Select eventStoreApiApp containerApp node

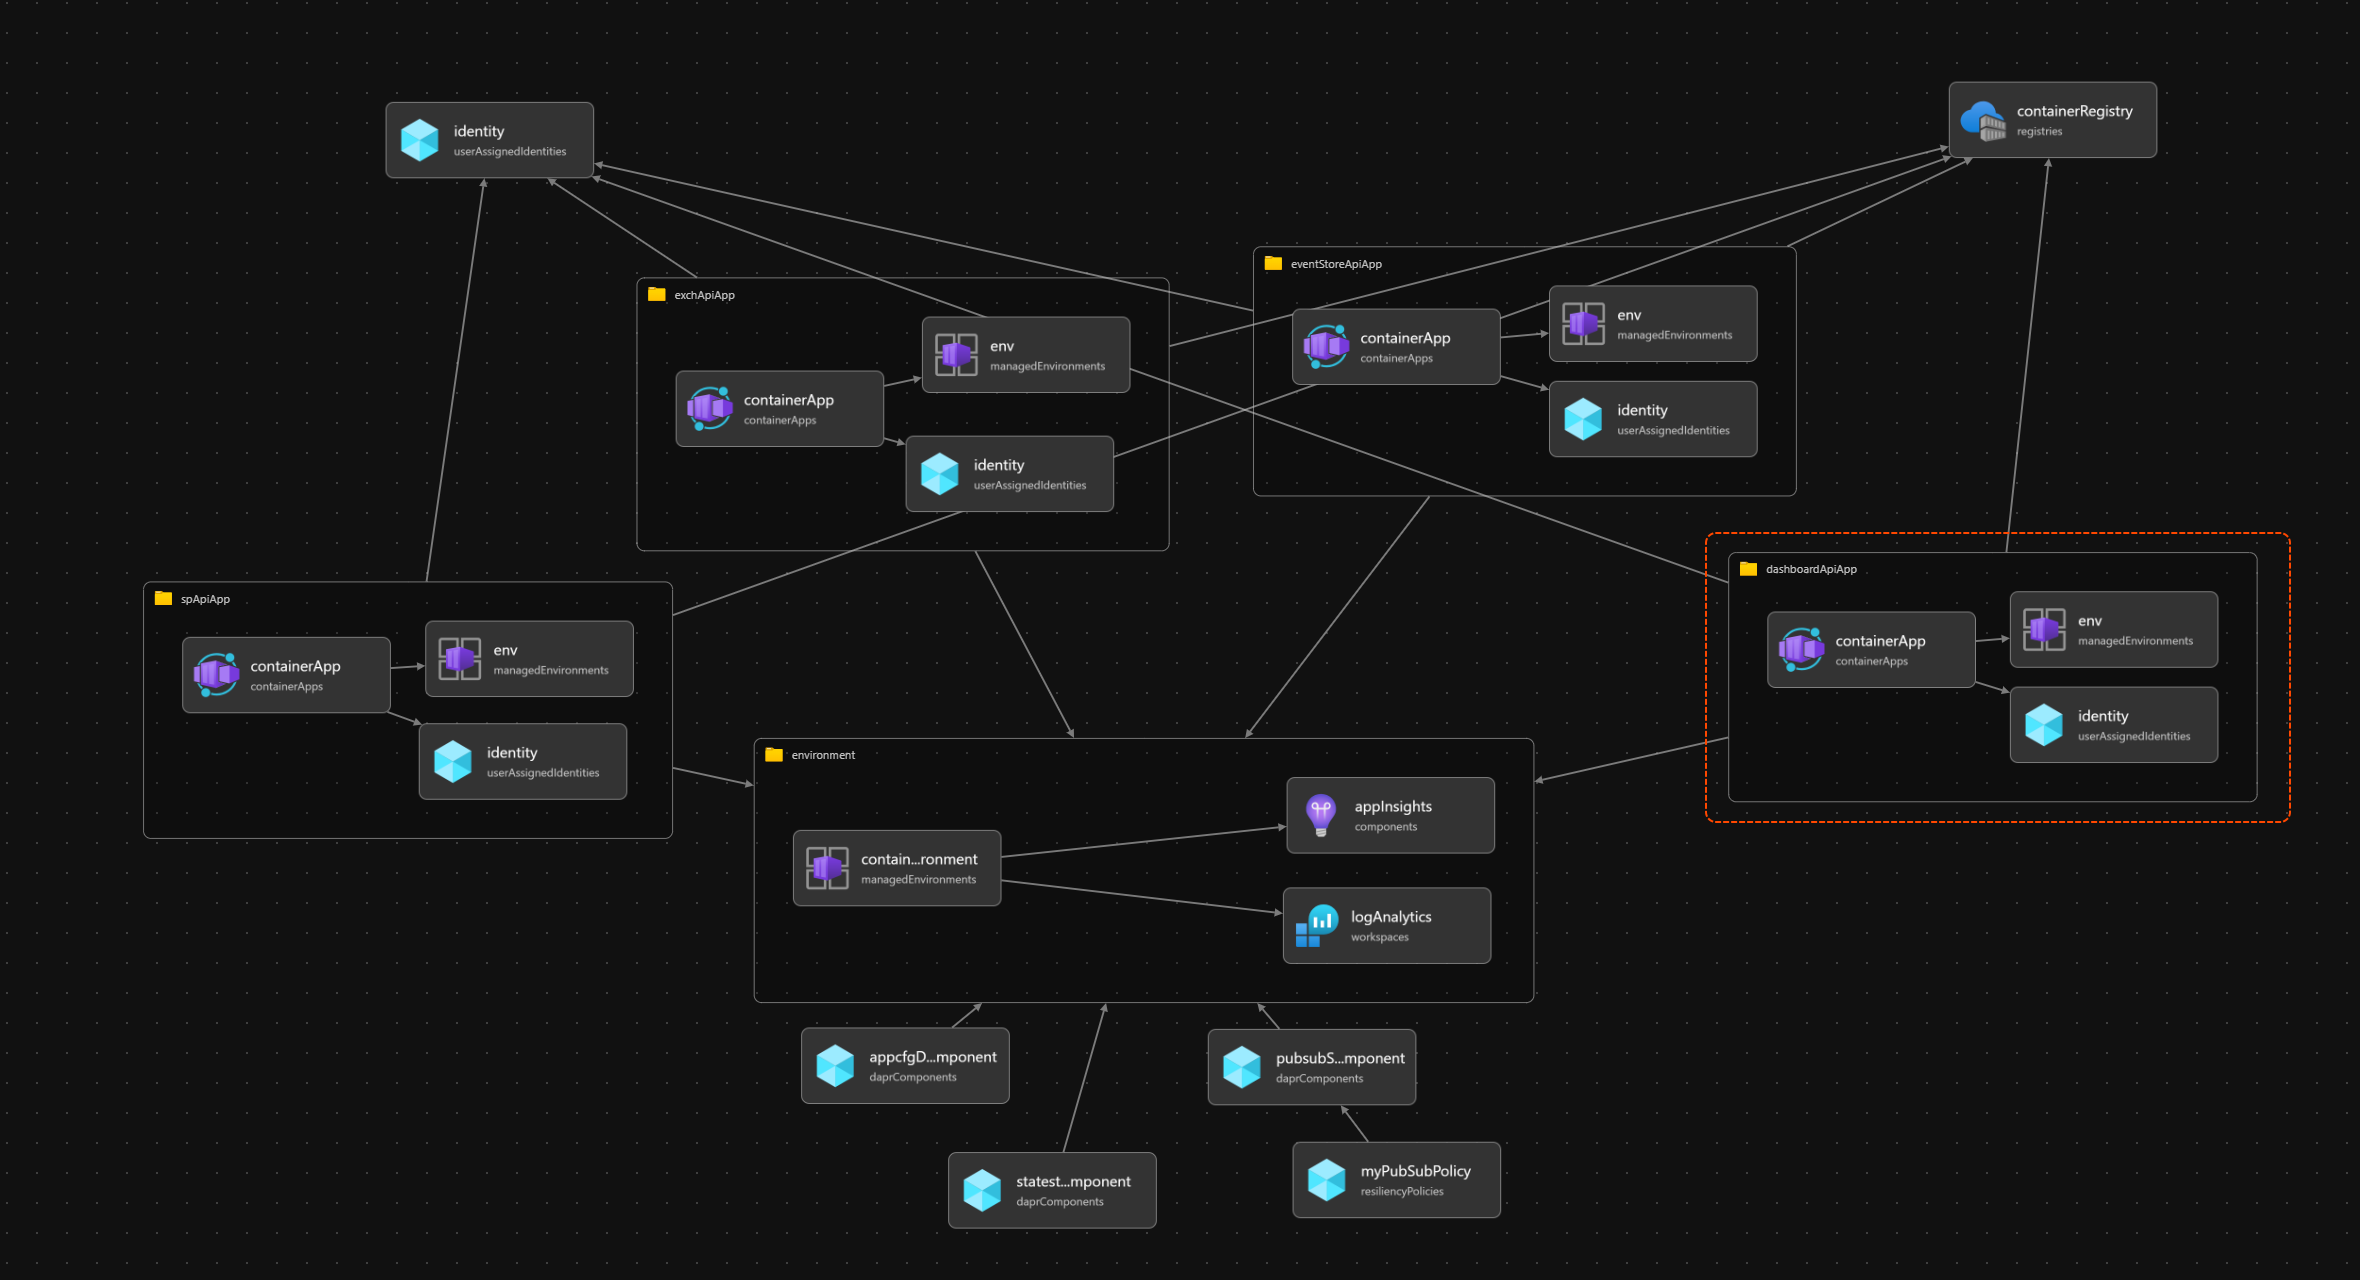[x=1395, y=347]
